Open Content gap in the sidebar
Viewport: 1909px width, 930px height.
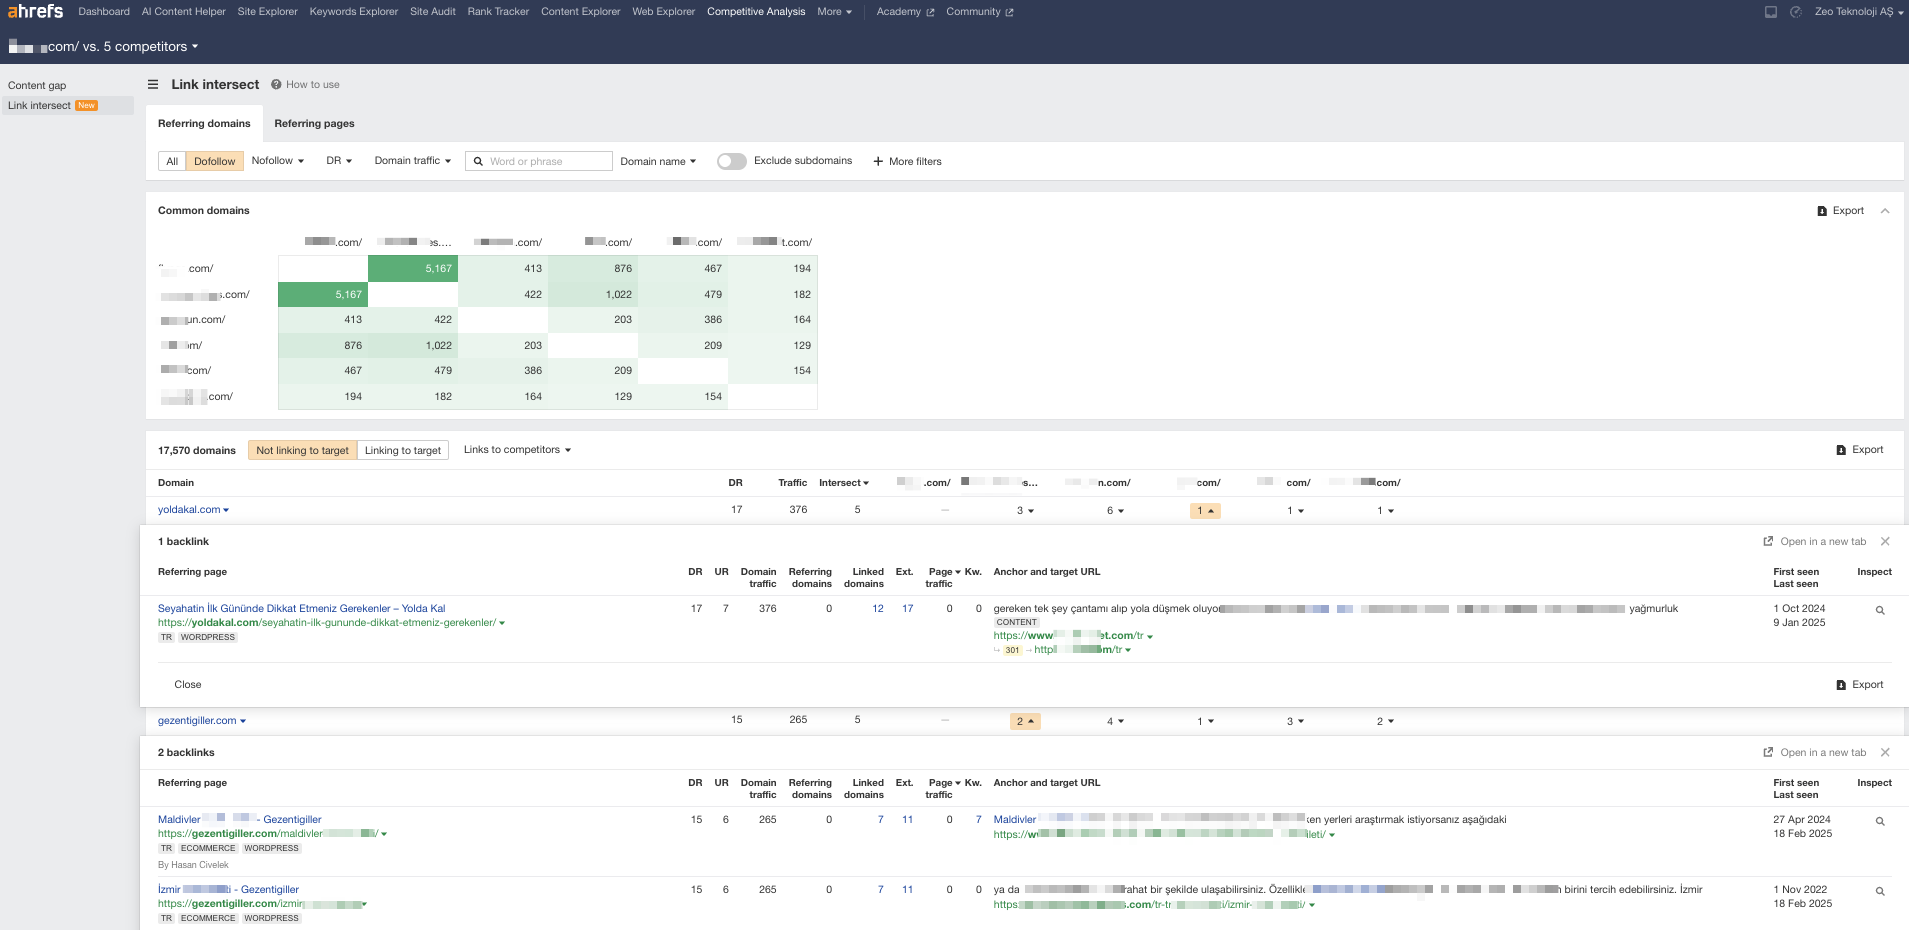(x=37, y=86)
